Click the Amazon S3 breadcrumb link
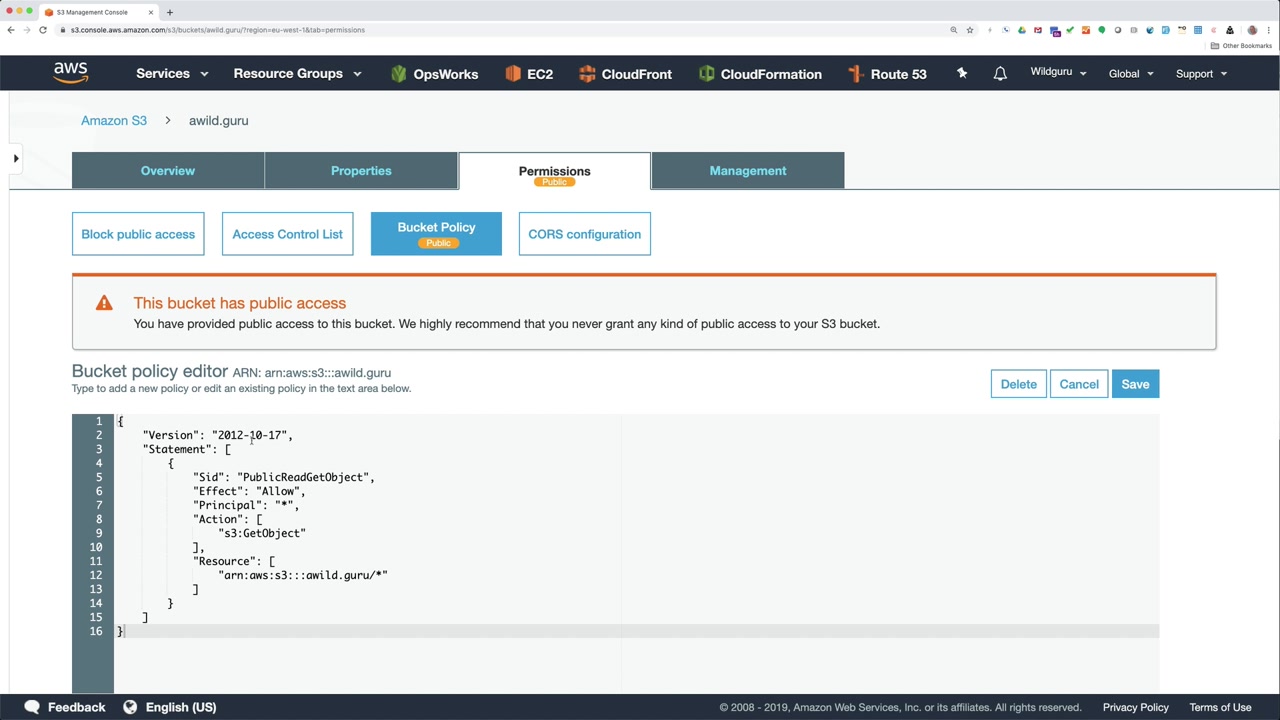Image resolution: width=1280 pixels, height=720 pixels. click(x=114, y=120)
